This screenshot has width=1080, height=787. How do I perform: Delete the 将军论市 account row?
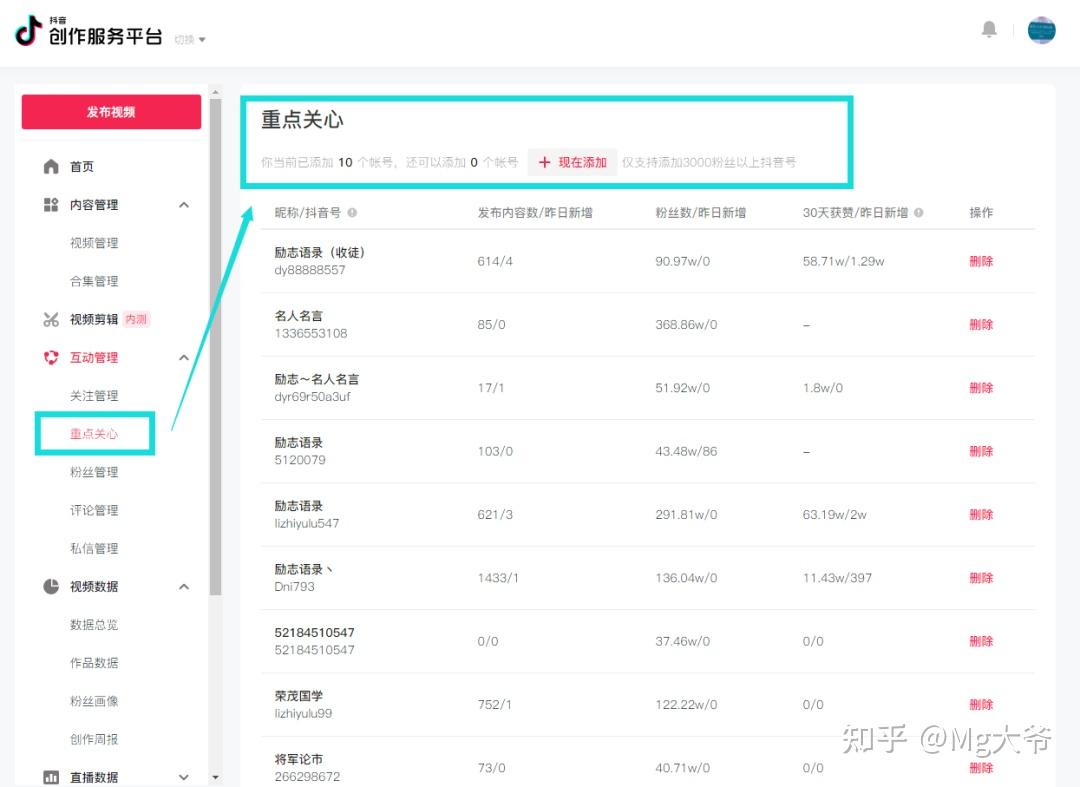click(981, 768)
